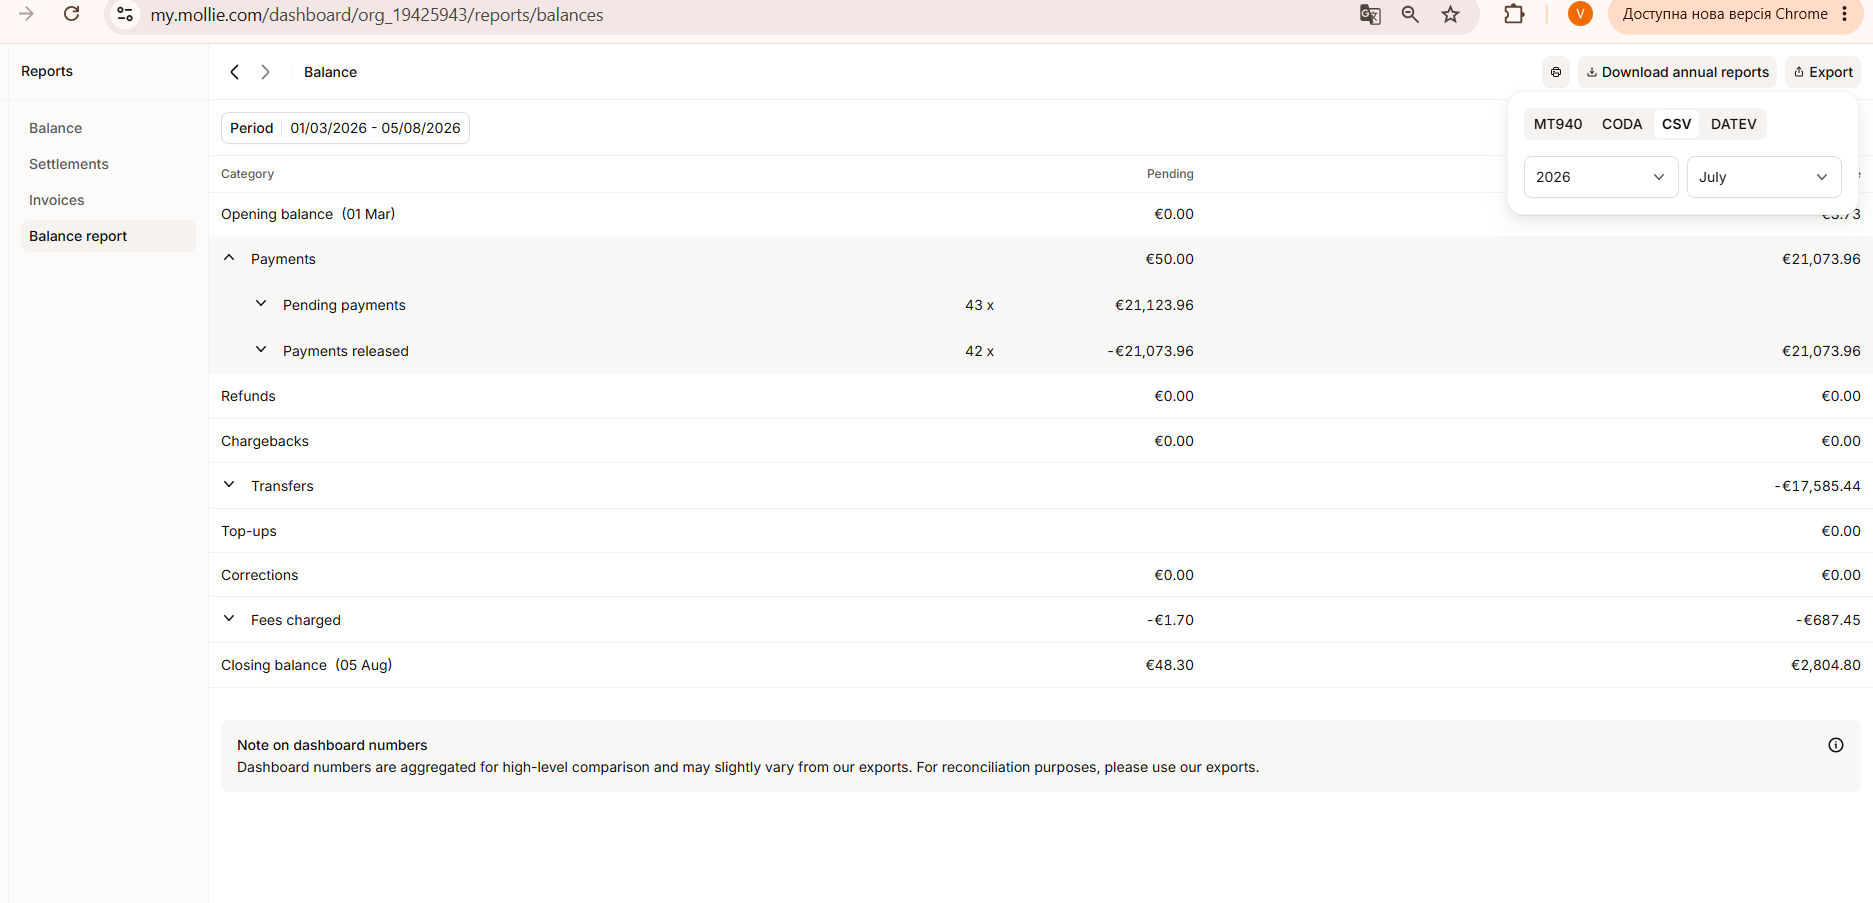Viewport: 1873px width, 903px height.
Task: Click Download annual reports button
Action: pos(1677,72)
